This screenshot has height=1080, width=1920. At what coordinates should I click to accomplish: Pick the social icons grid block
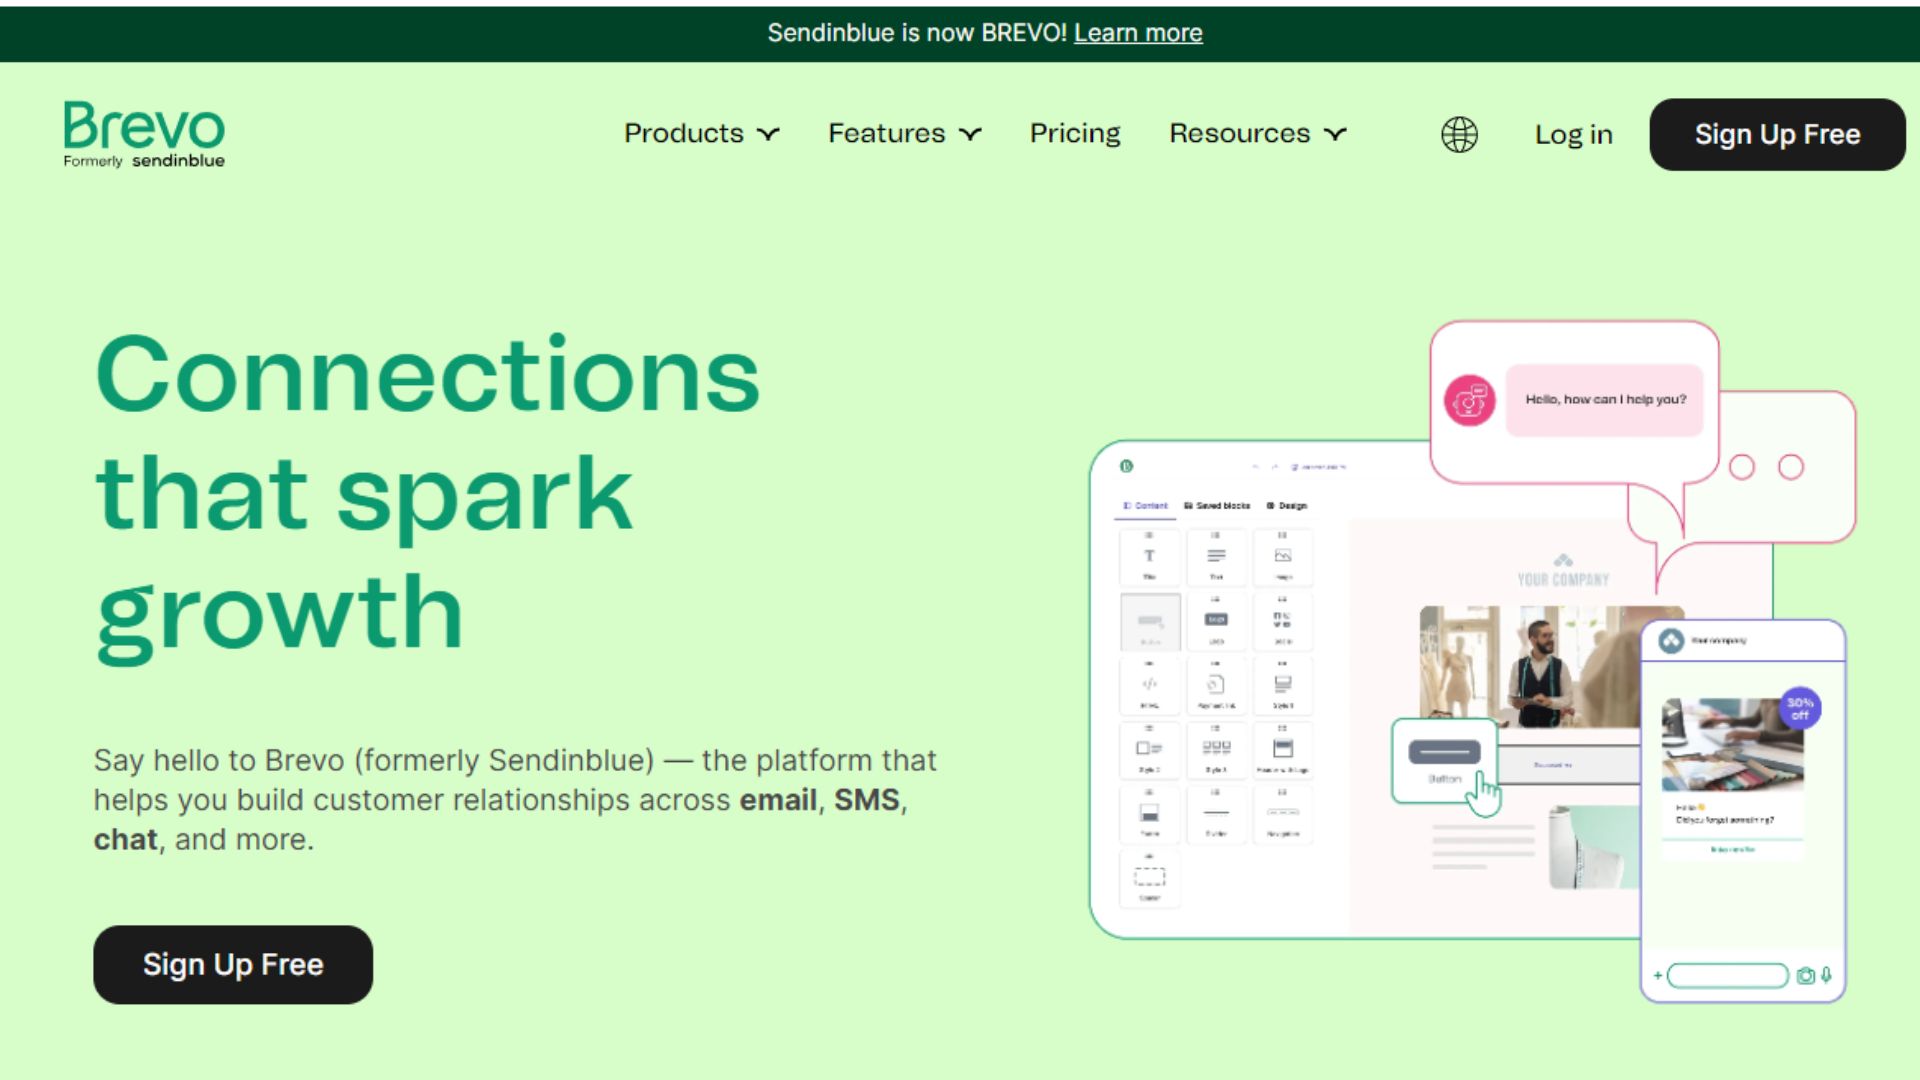pyautogui.click(x=1283, y=622)
